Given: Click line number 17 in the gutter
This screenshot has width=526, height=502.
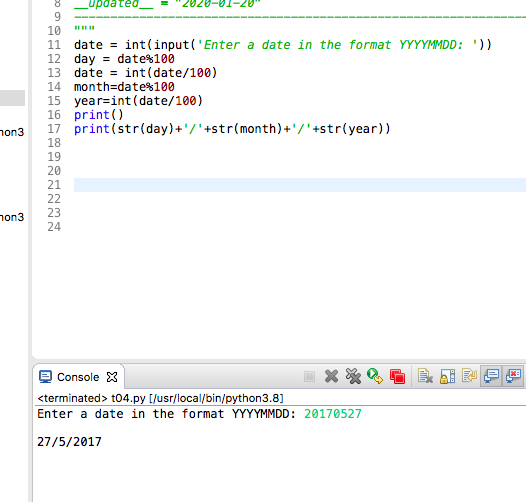Looking at the screenshot, I should [54, 129].
